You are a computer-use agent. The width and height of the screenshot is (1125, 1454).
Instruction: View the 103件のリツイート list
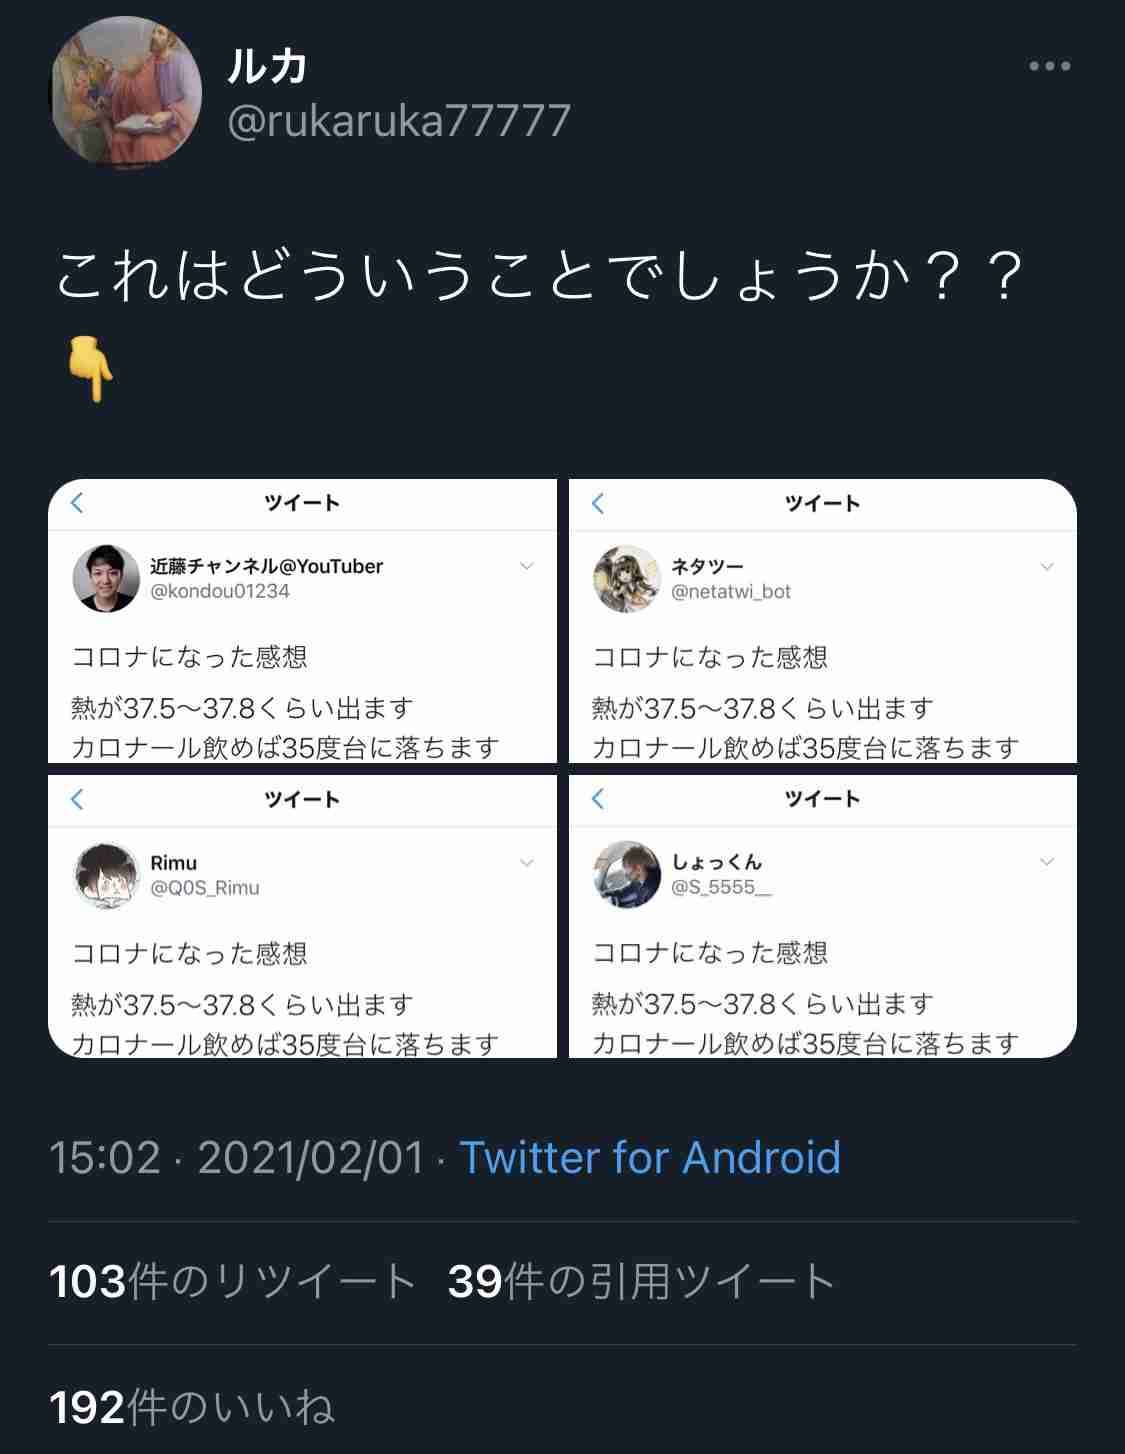click(232, 1282)
